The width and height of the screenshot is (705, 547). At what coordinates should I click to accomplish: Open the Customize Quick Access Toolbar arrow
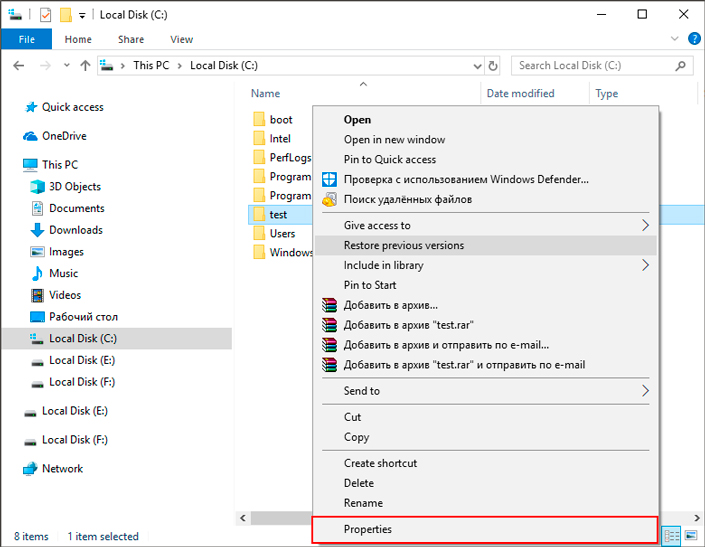(x=82, y=15)
